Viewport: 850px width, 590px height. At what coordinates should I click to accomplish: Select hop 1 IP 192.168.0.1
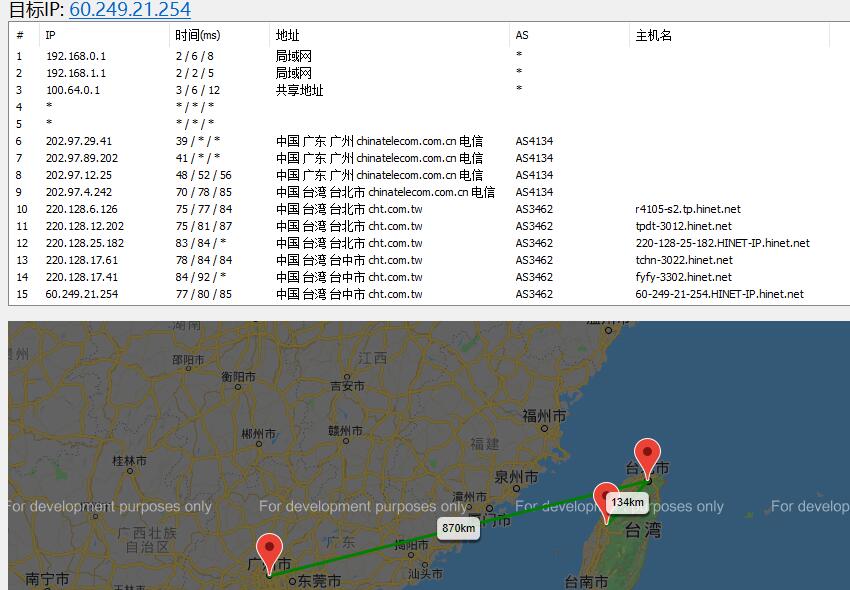pos(76,56)
